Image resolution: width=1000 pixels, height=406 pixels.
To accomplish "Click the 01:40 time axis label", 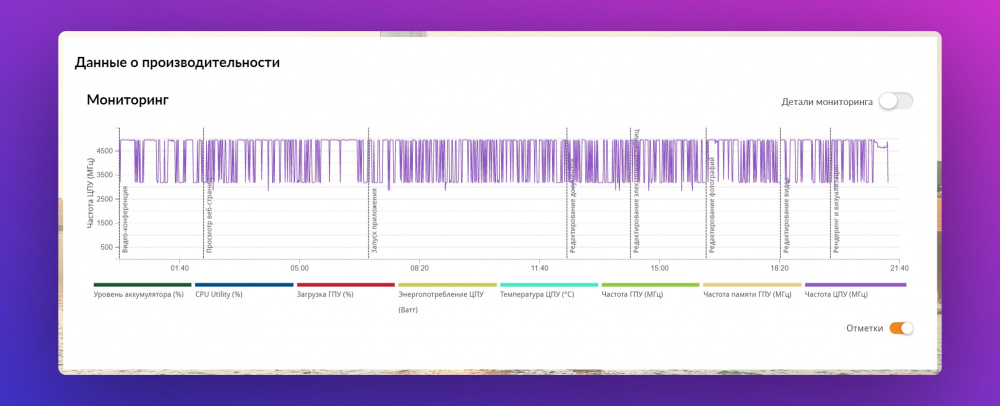I will [x=180, y=269].
